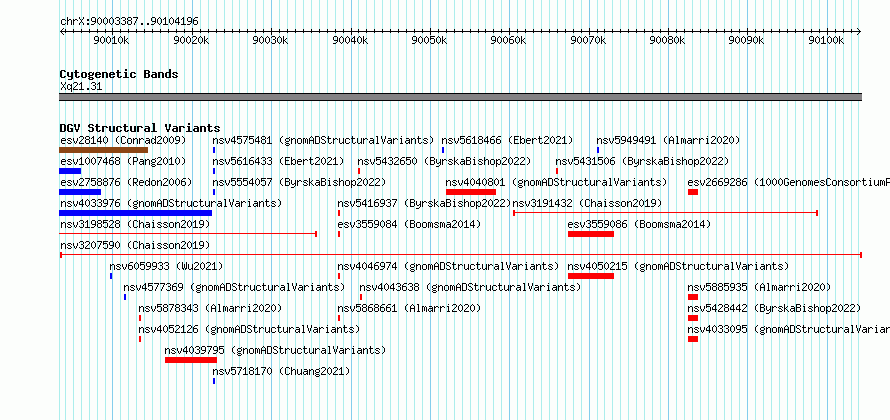This screenshot has height=420, width=890.
Task: Open variant nsv4050215 (gnomADStructuralVariants)
Action: click(678, 266)
